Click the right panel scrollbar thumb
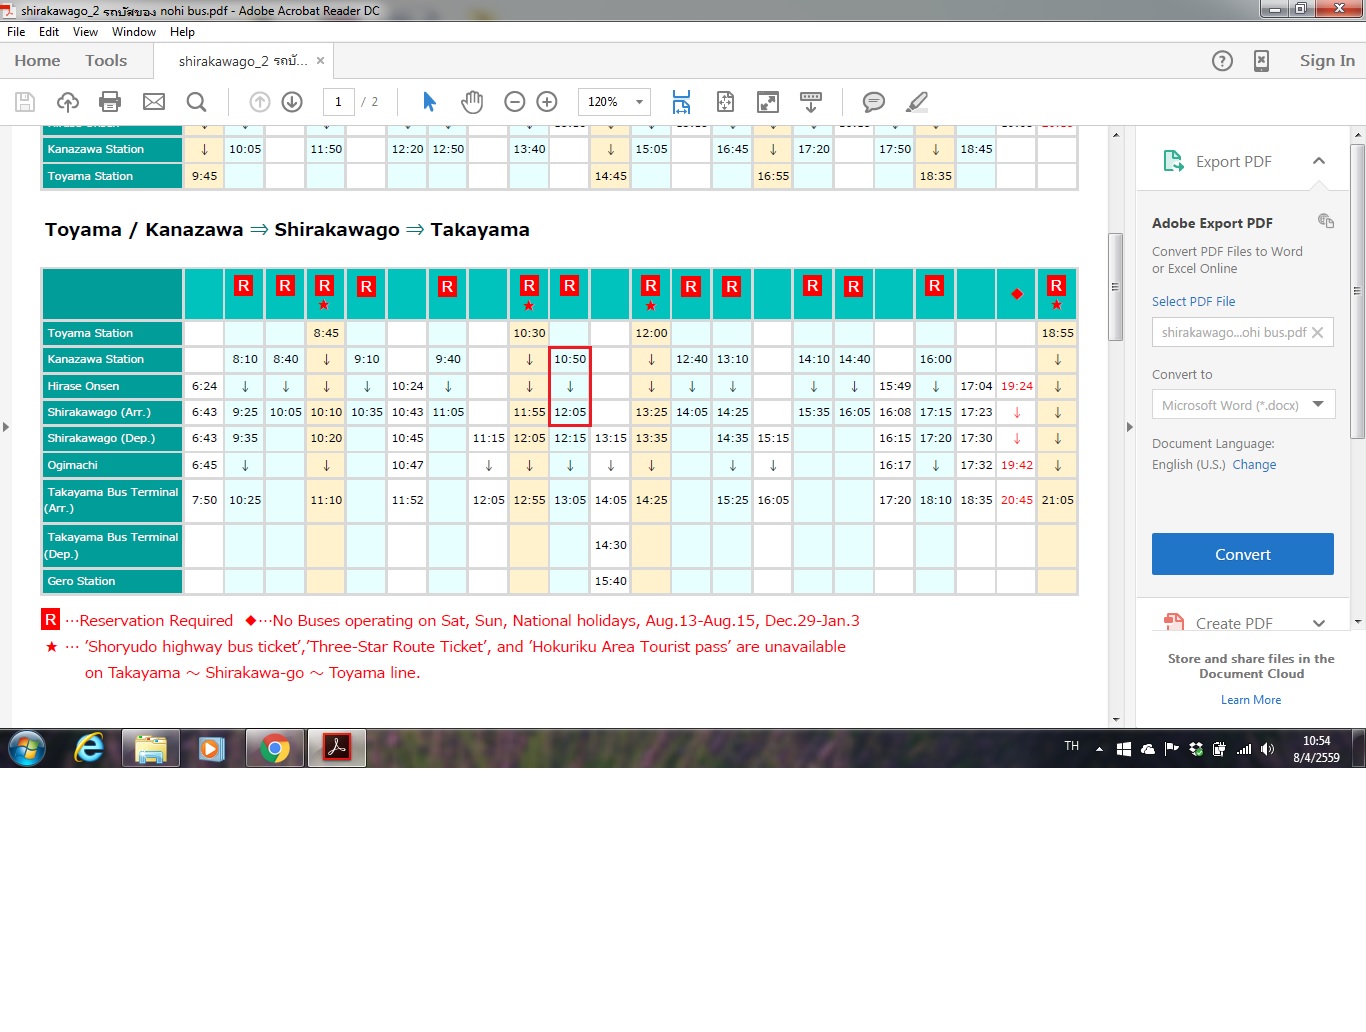This screenshot has width=1366, height=1032. click(x=1357, y=291)
